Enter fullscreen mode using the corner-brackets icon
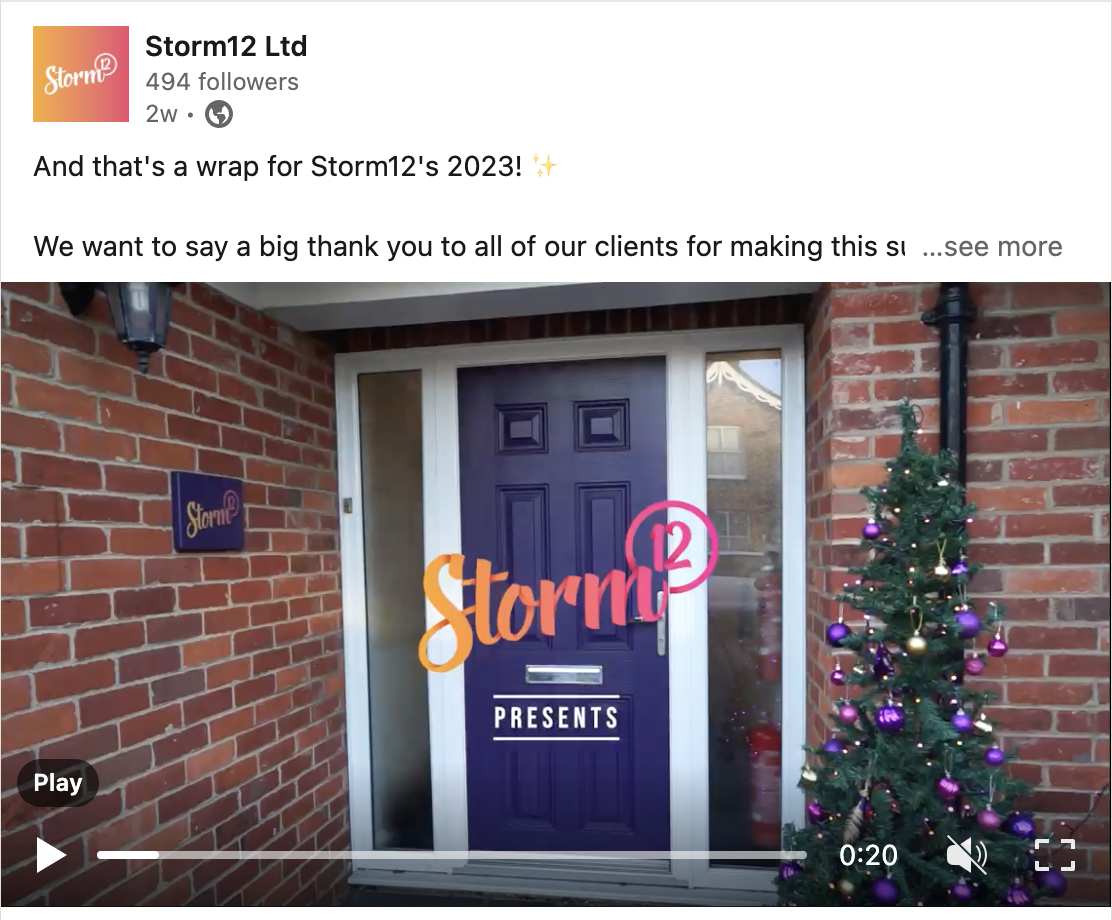Screen dimensions: 1112x920 click(x=1055, y=854)
